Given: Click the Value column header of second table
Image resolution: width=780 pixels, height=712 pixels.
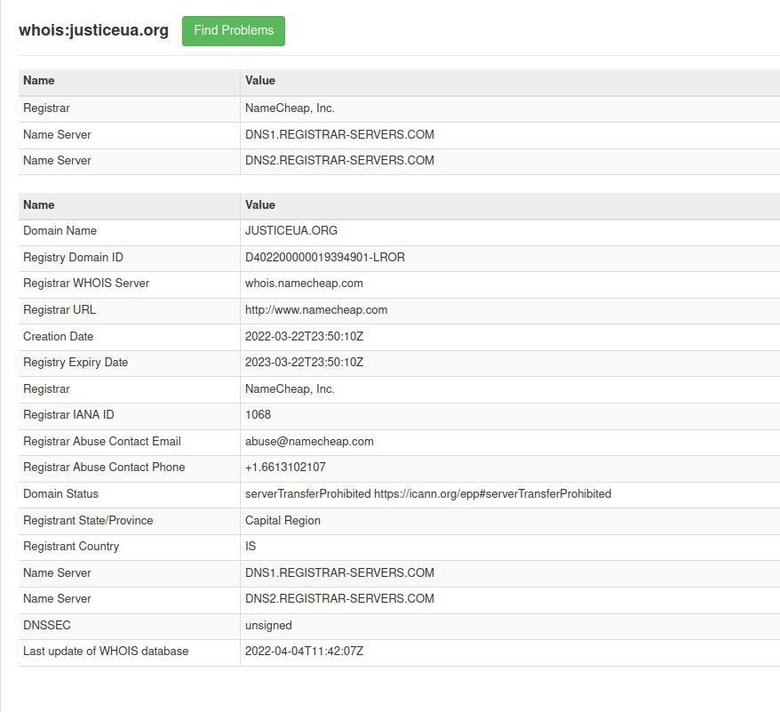Looking at the screenshot, I should click(x=260, y=205).
